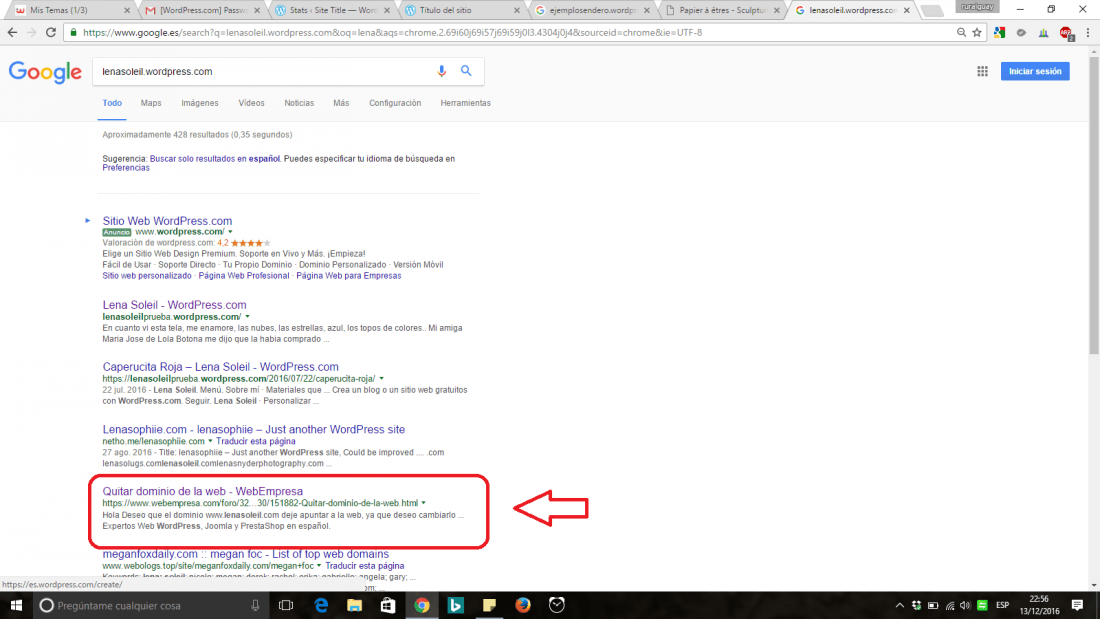Open the Configuración search menu
This screenshot has width=1100, height=619.
395,103
